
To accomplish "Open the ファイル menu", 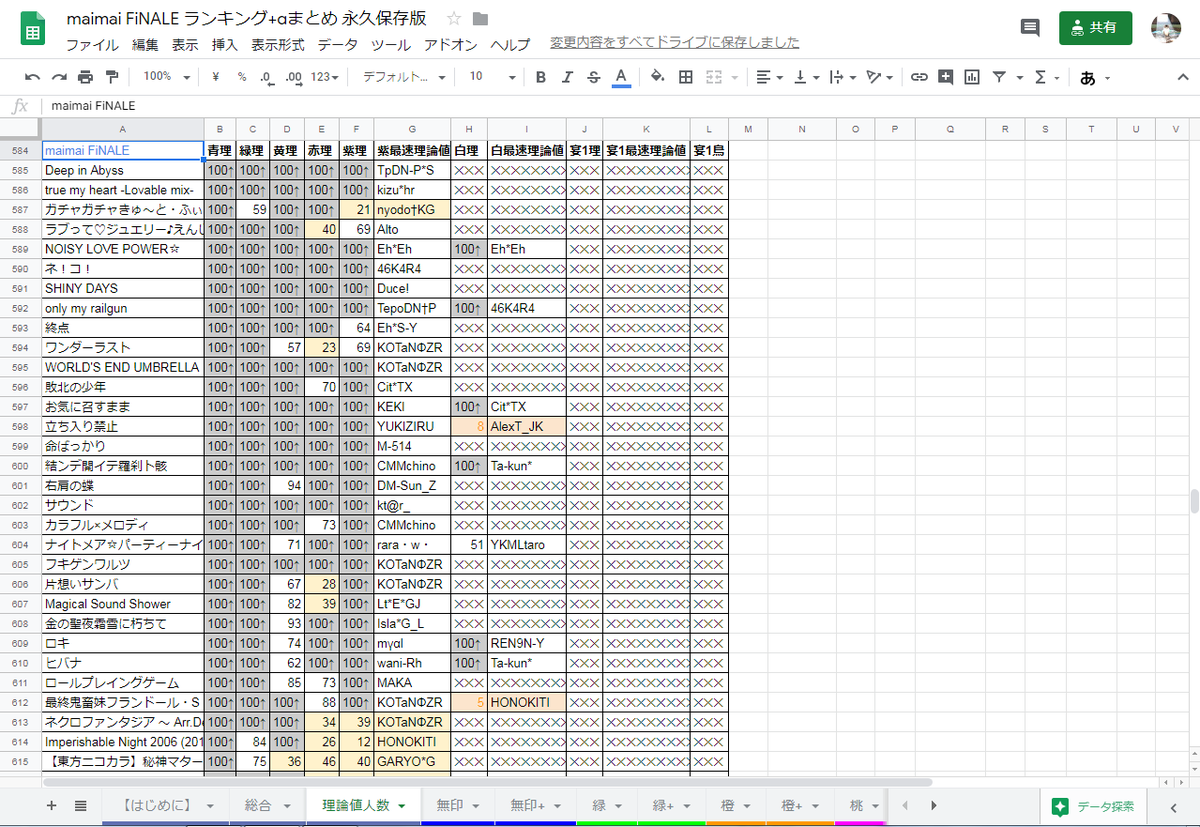I will [92, 44].
